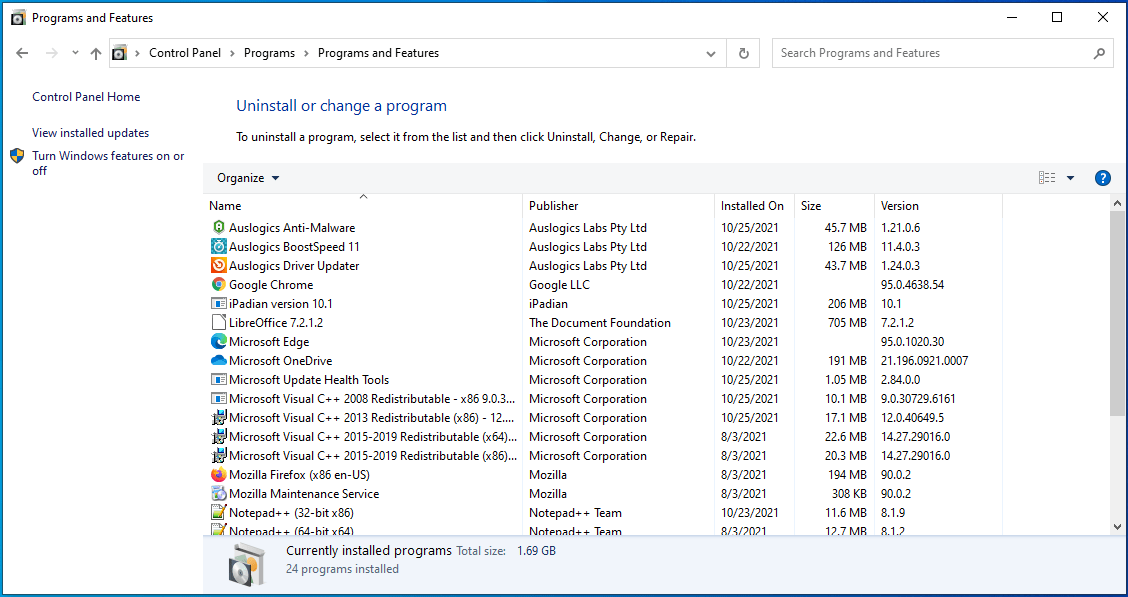
Task: Click the LibreOffice 7.2.1.2 icon
Action: tap(220, 322)
